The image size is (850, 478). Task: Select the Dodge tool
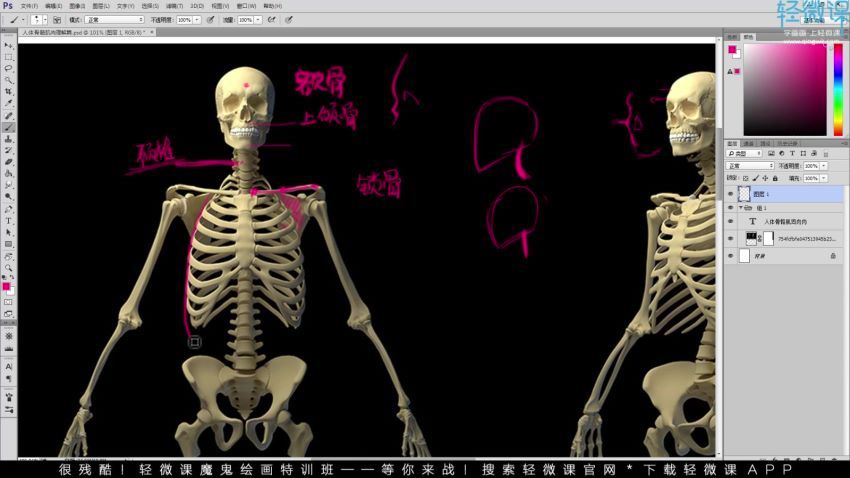coord(8,197)
